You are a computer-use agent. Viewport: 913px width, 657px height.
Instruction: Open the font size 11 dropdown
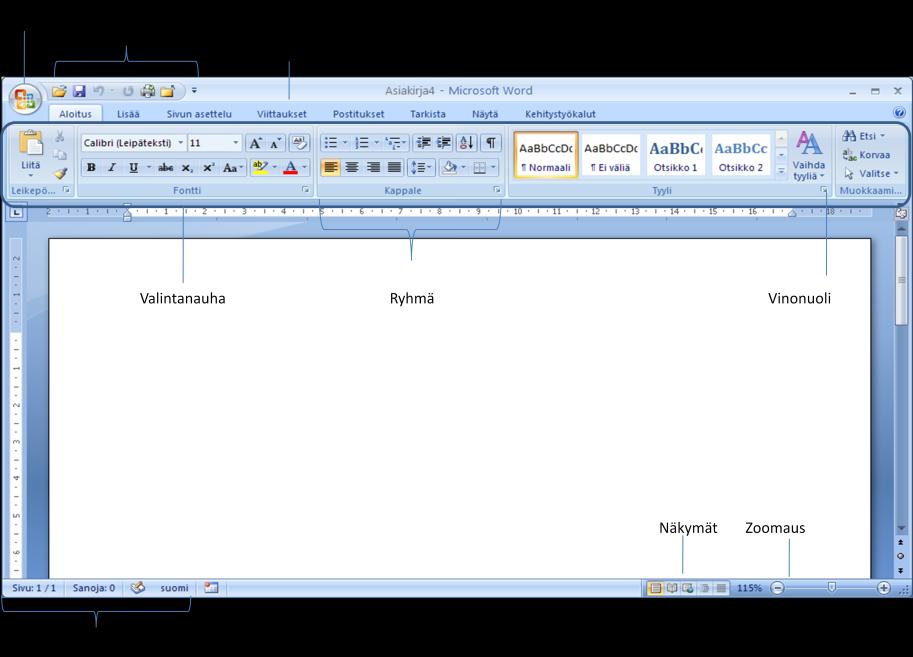click(x=235, y=143)
